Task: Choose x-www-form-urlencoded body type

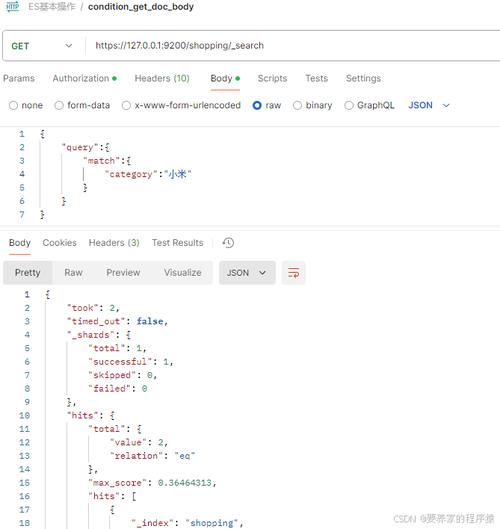Action: tap(126, 105)
